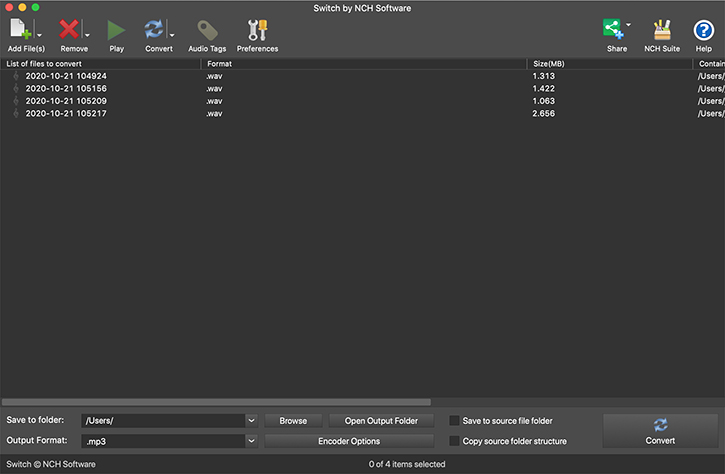Click the green Play icon

point(116,30)
